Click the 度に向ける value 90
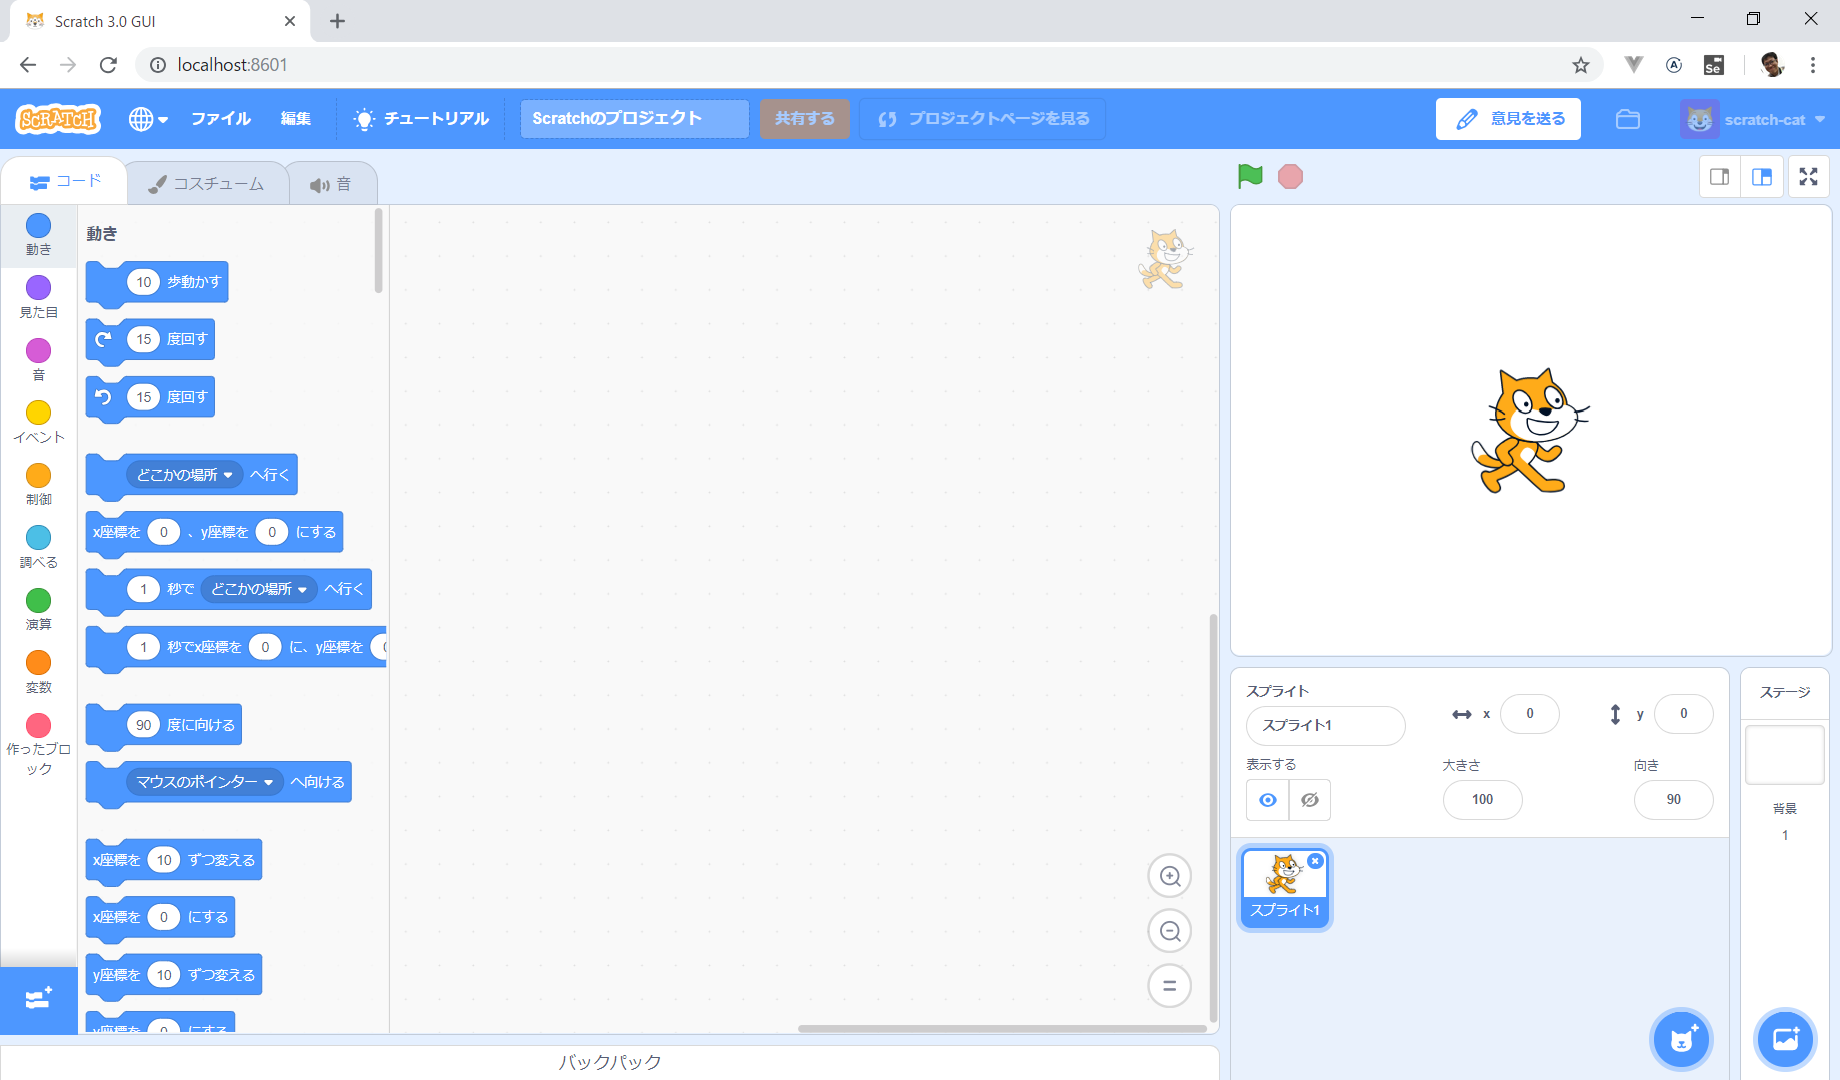Screen dimensions: 1840x1080 pos(144,725)
